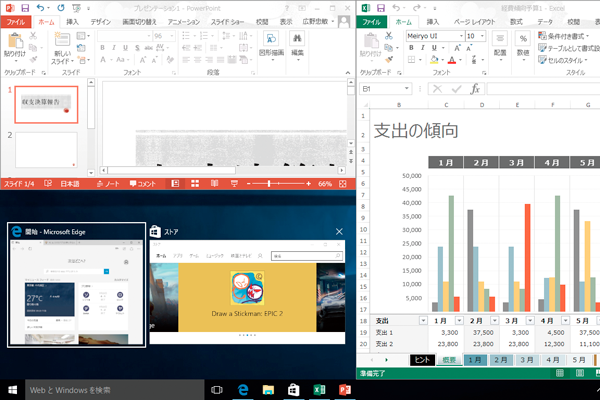Click Font Color red A in Excel
Viewport: 600px width, 400px height.
click(452, 60)
